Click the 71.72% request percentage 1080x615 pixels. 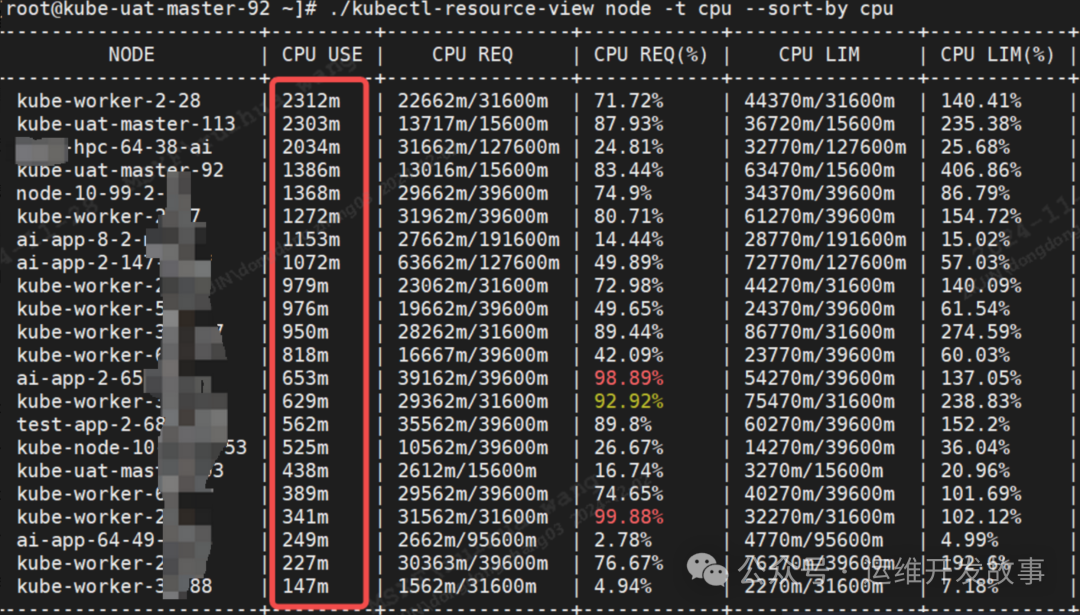(x=629, y=101)
